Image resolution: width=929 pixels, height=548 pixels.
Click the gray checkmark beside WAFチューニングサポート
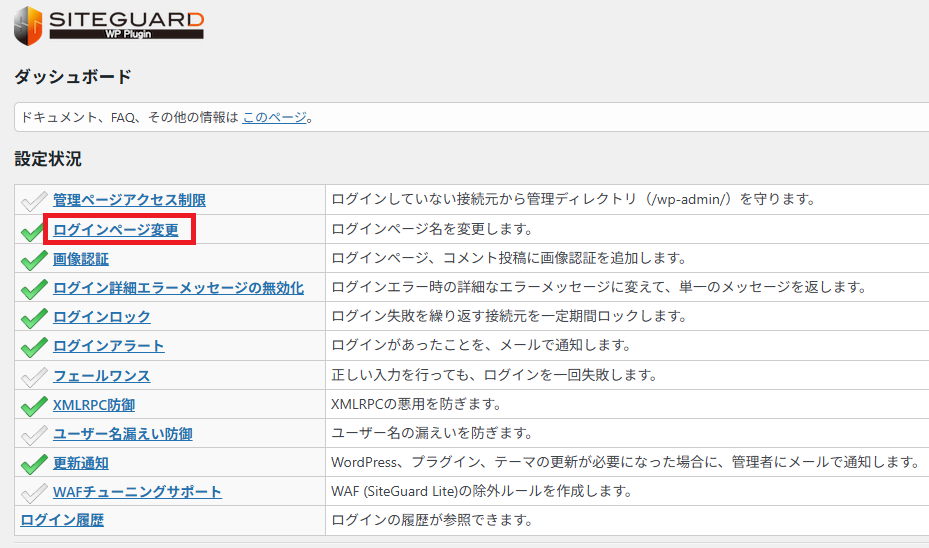[34, 492]
